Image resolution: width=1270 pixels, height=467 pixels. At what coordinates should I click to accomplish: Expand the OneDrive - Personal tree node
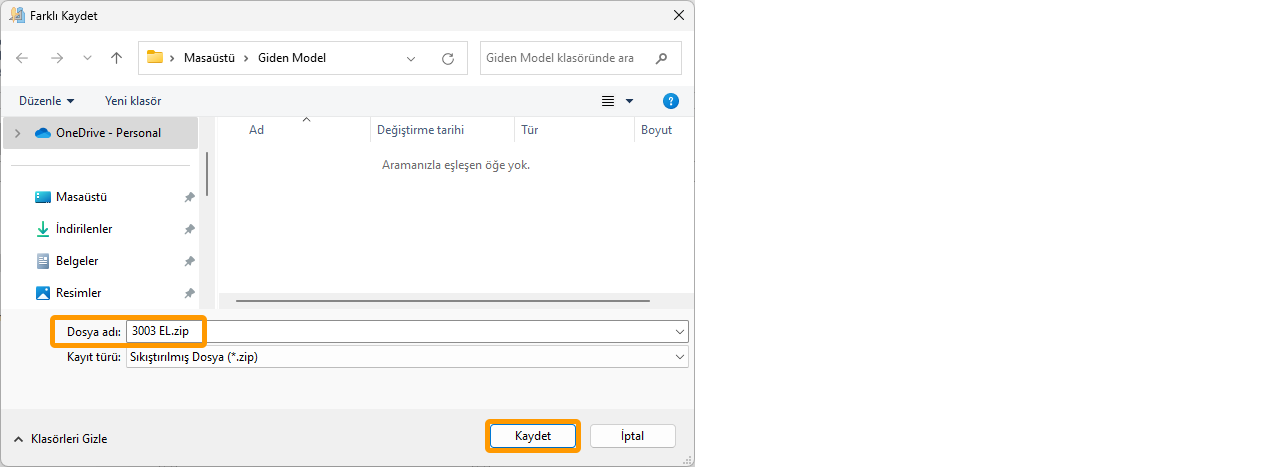click(17, 133)
